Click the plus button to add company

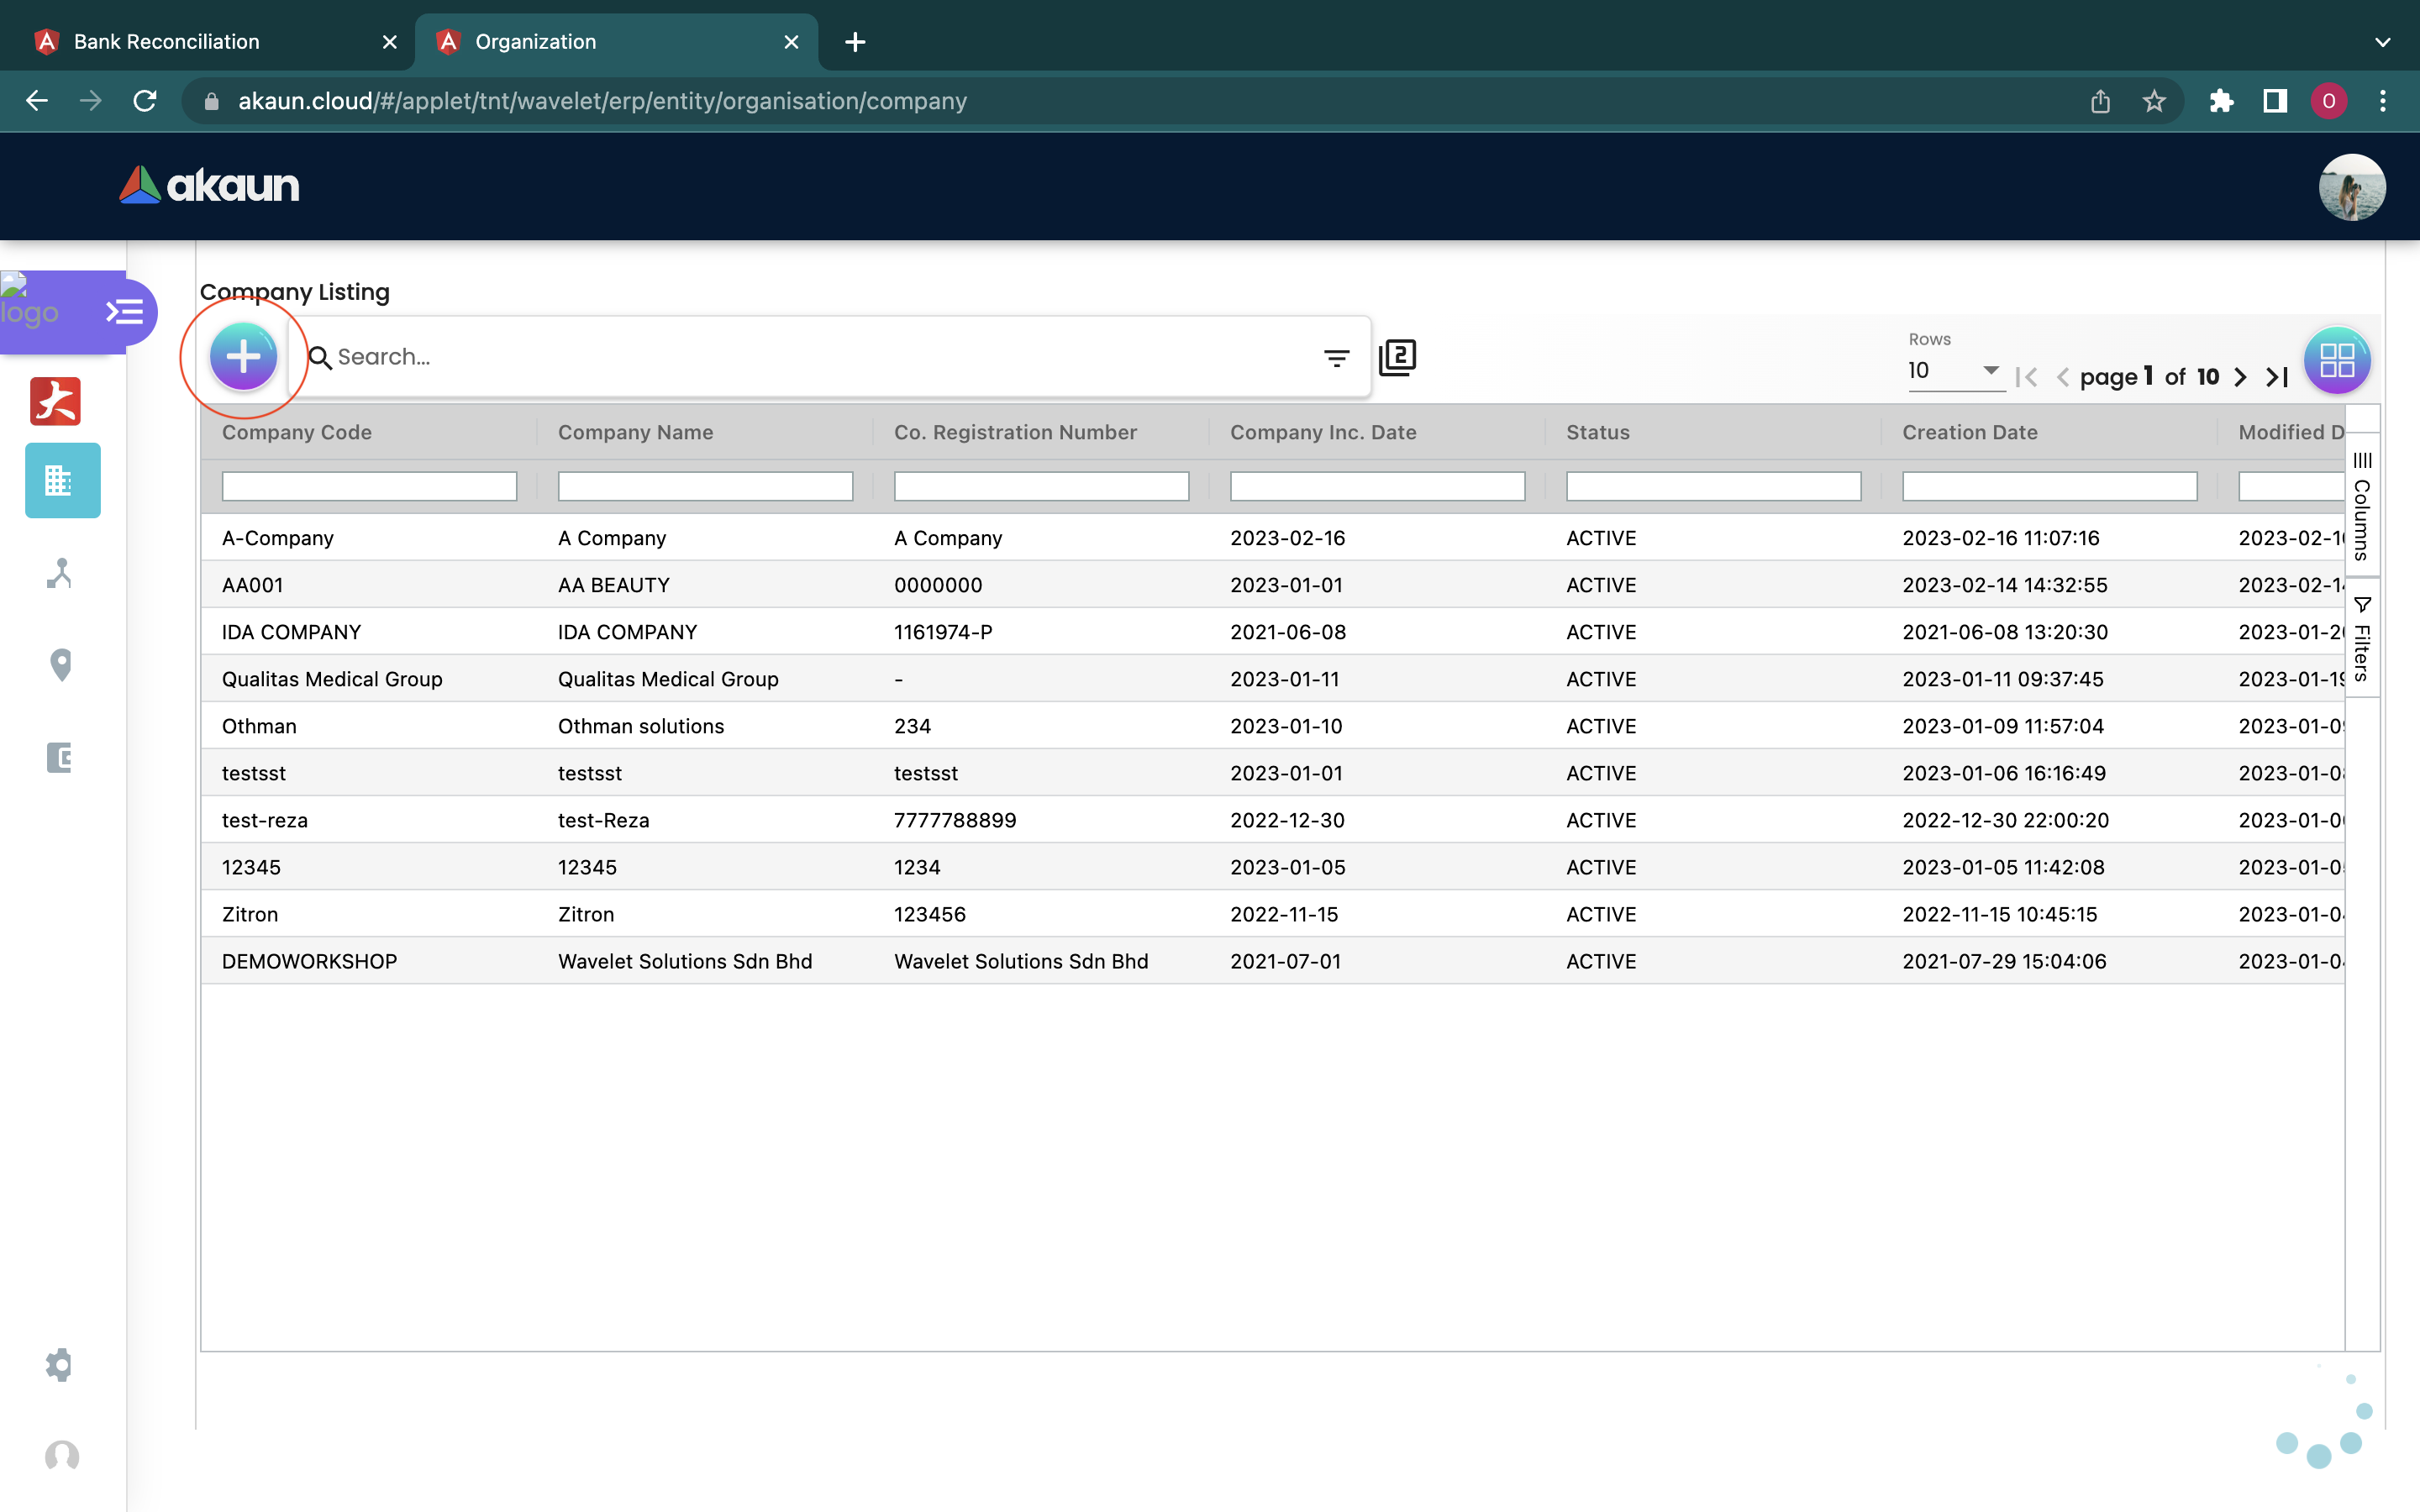pyautogui.click(x=243, y=357)
